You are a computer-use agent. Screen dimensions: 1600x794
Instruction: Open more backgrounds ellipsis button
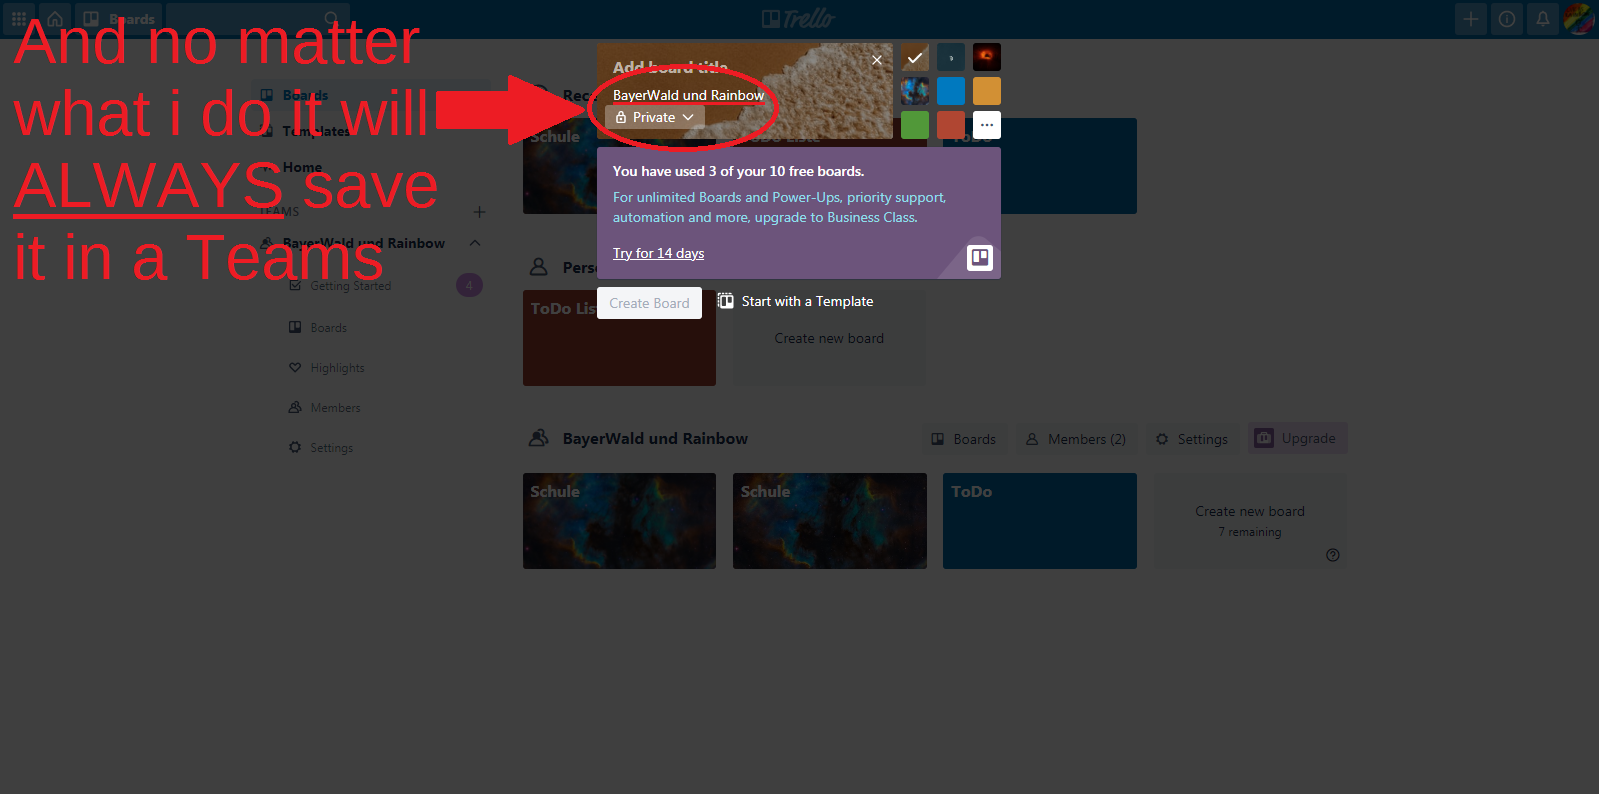point(986,125)
